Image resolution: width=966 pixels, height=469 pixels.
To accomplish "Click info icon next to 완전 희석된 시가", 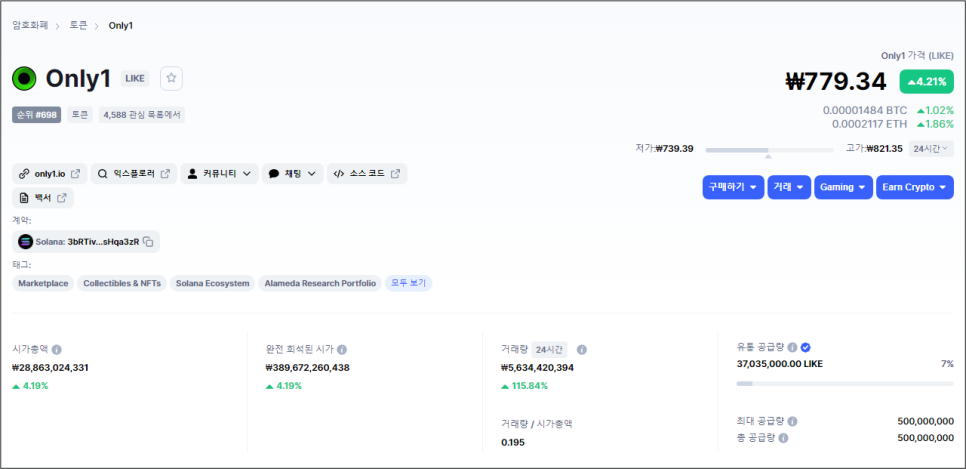I will pos(342,349).
